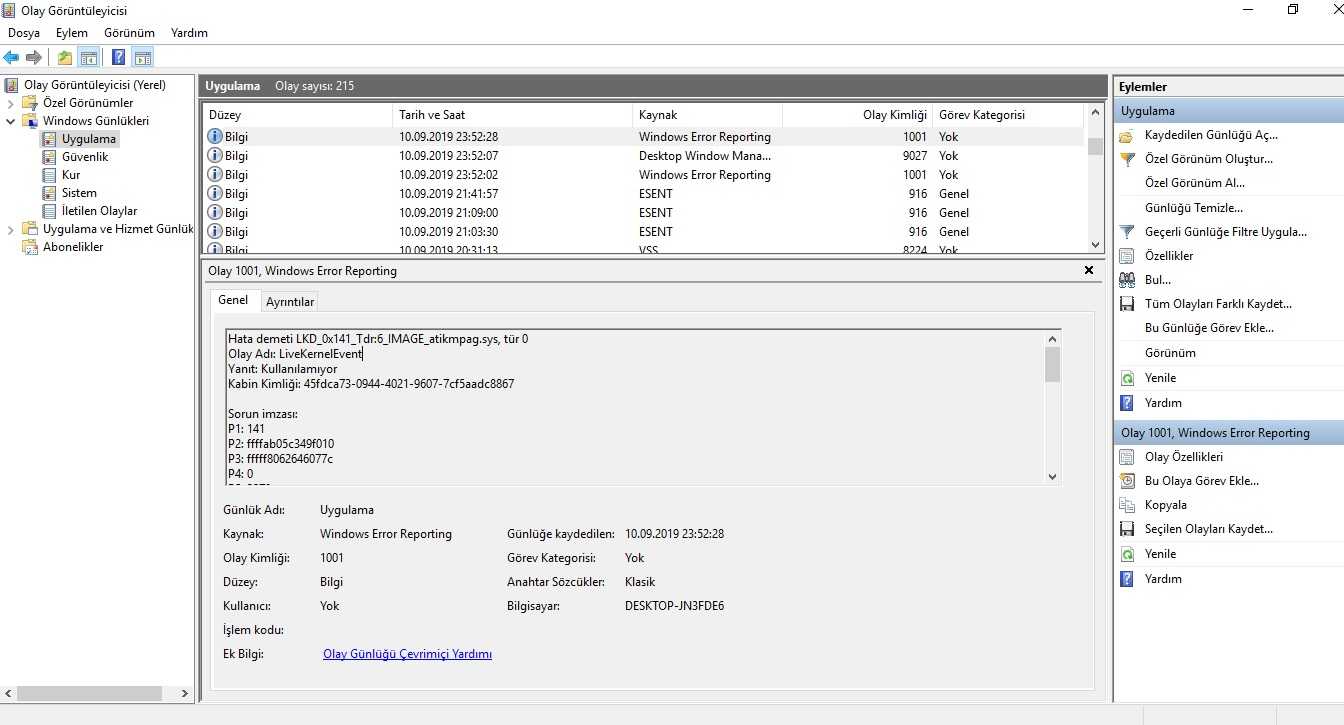Viewport: 1344px width, 725px height.
Task: Click the Güvenlik log icon in tree
Action: 49,157
